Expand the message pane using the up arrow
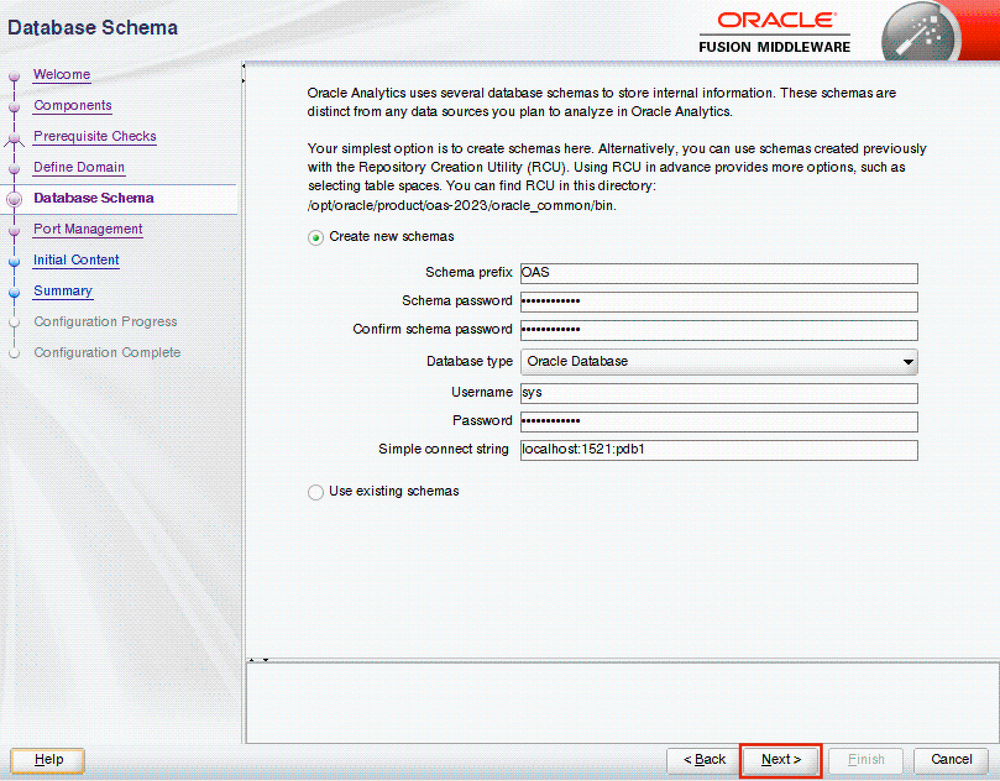The width and height of the screenshot is (1000, 781). [x=252, y=660]
